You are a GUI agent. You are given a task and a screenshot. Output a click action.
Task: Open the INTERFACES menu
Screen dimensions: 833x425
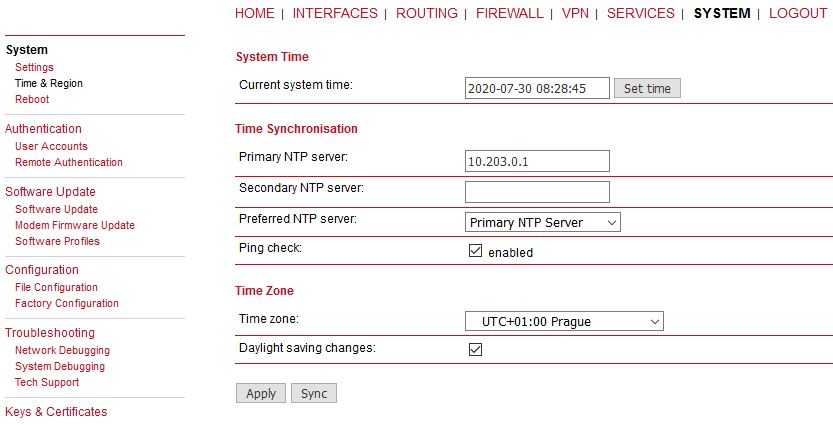(x=335, y=13)
